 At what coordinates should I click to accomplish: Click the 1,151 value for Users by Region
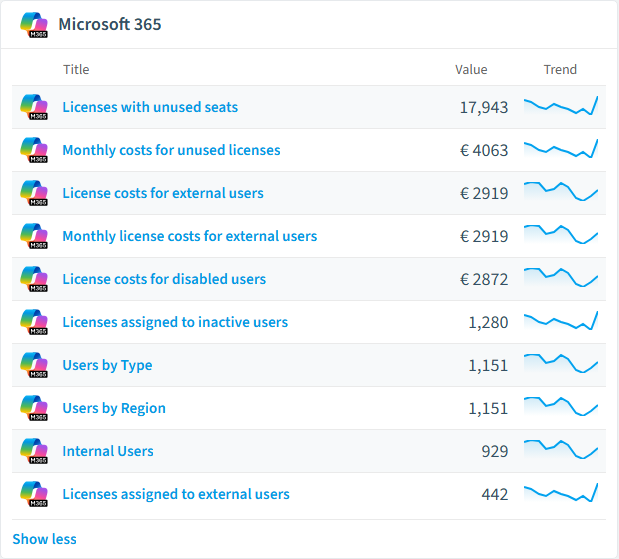488,409
